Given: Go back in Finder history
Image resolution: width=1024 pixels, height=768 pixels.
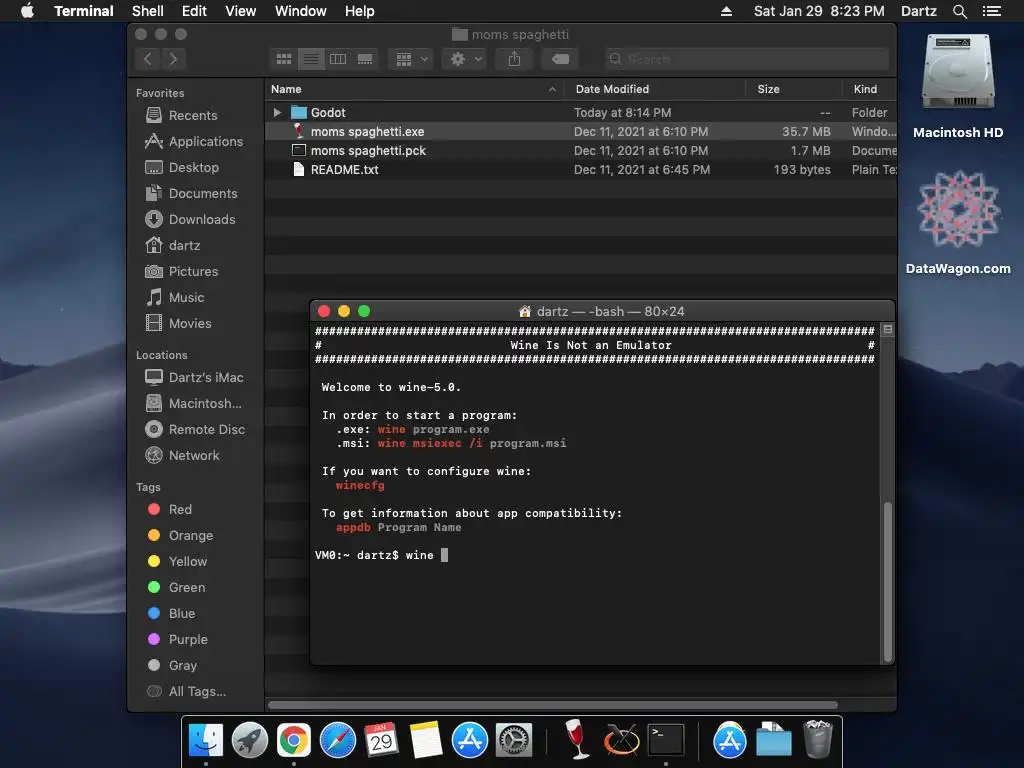Looking at the screenshot, I should click(148, 59).
